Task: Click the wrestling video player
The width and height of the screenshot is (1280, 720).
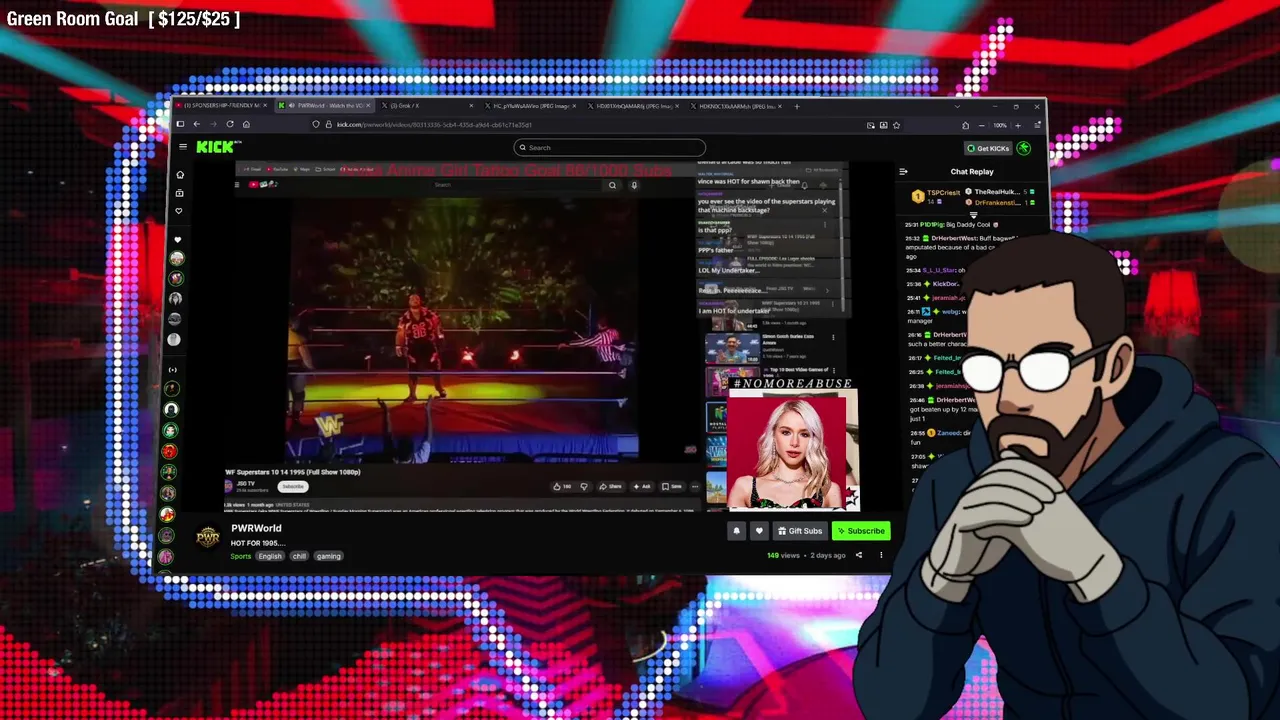Action: [465, 330]
